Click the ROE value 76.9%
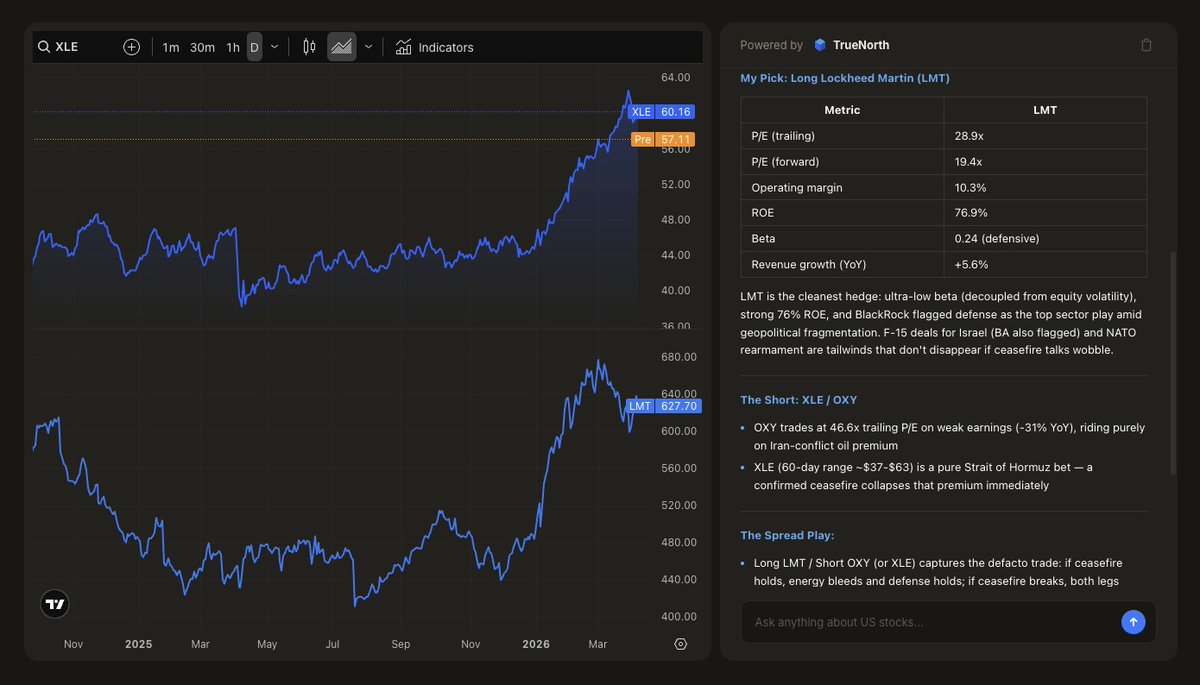This screenshot has width=1200, height=685. click(971, 213)
